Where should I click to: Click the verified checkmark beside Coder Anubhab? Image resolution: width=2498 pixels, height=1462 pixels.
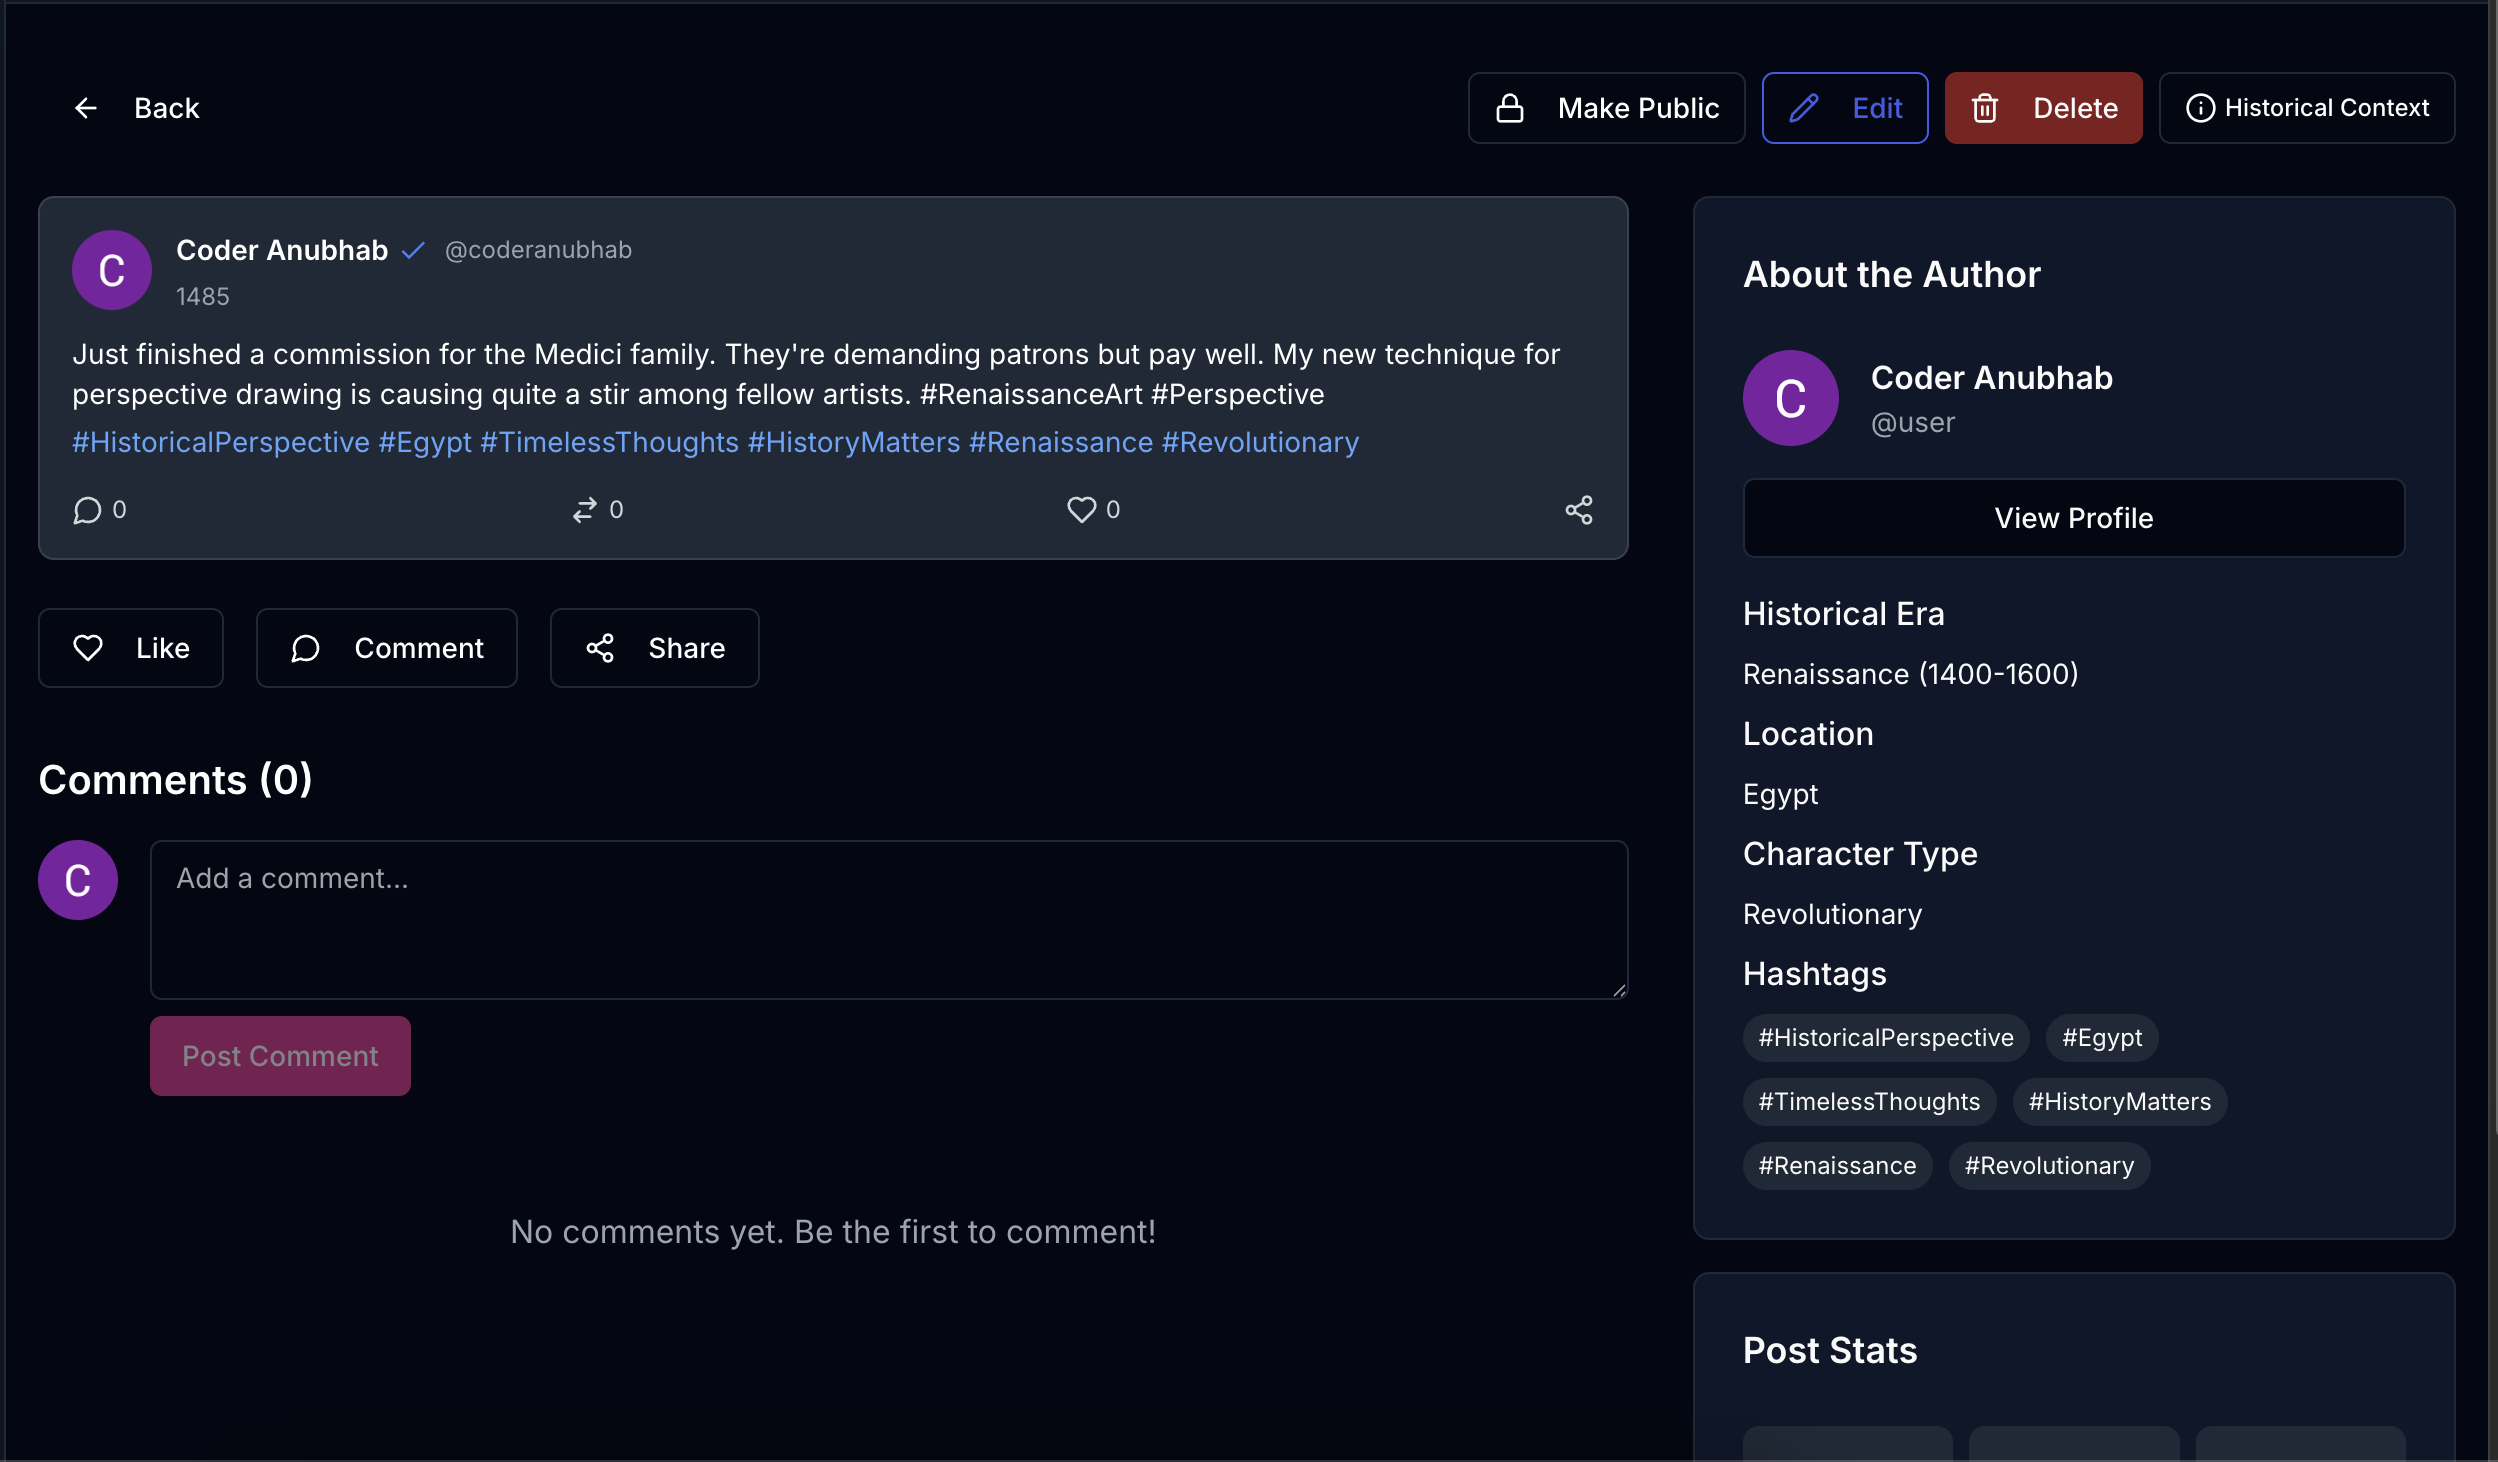413,250
